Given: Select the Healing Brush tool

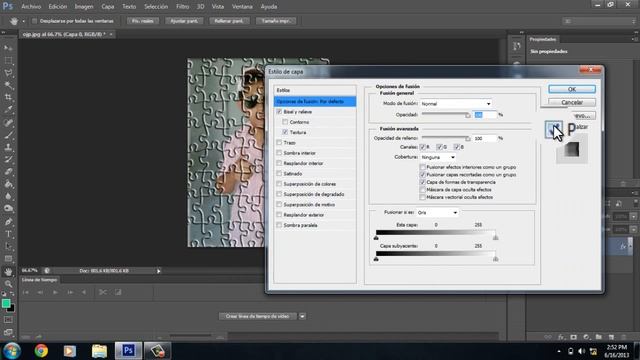Looking at the screenshot, I should [x=8, y=122].
